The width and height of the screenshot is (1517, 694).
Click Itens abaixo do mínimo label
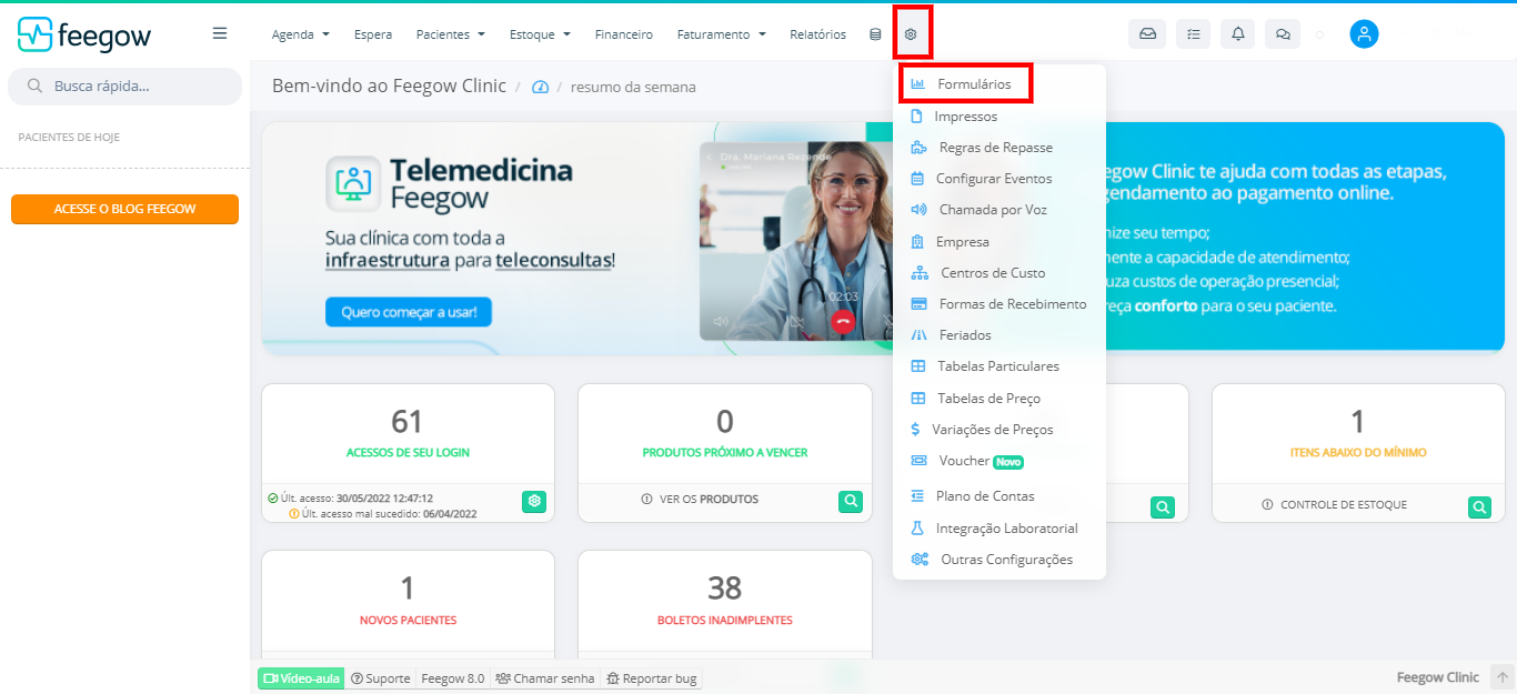pos(1358,452)
